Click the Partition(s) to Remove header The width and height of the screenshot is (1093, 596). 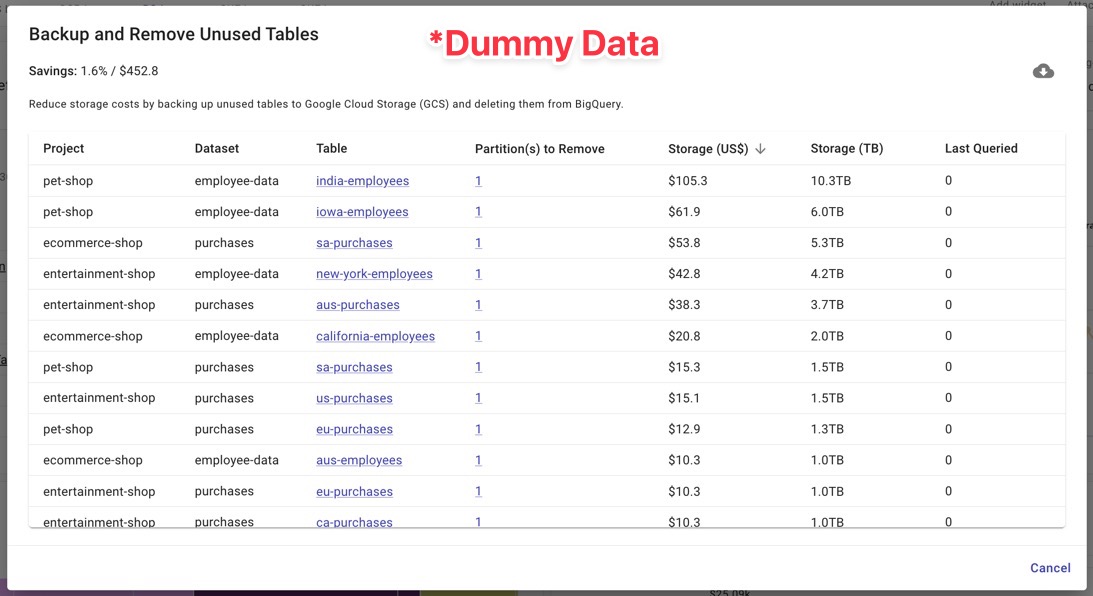coord(540,148)
